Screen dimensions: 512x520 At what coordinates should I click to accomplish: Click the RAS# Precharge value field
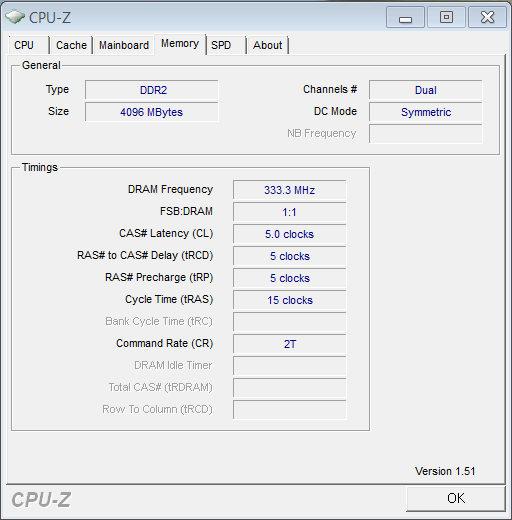[290, 278]
